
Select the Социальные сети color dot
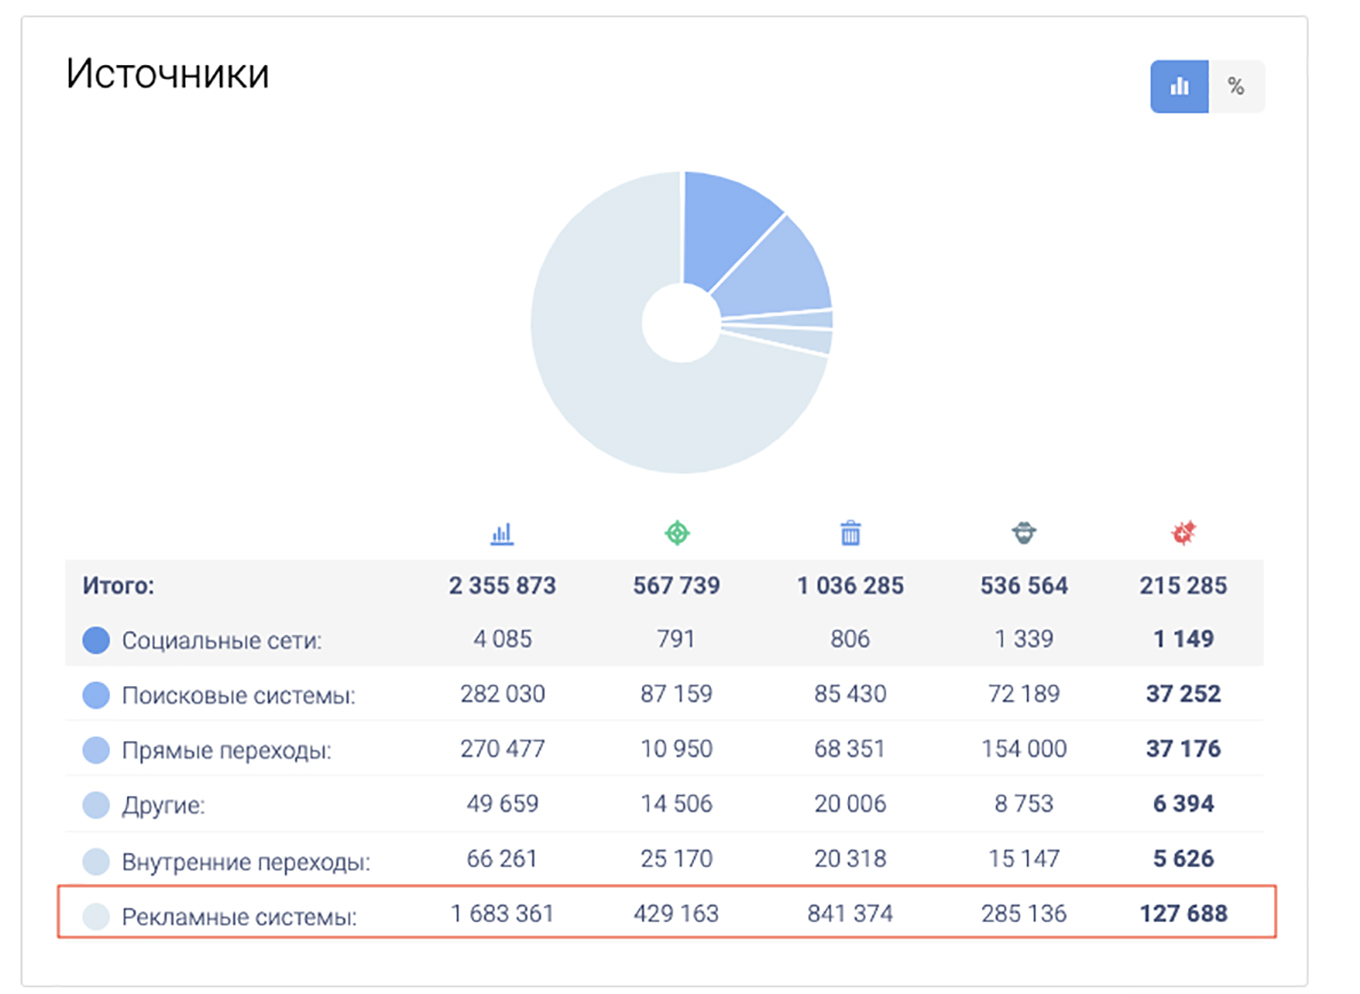coord(96,640)
